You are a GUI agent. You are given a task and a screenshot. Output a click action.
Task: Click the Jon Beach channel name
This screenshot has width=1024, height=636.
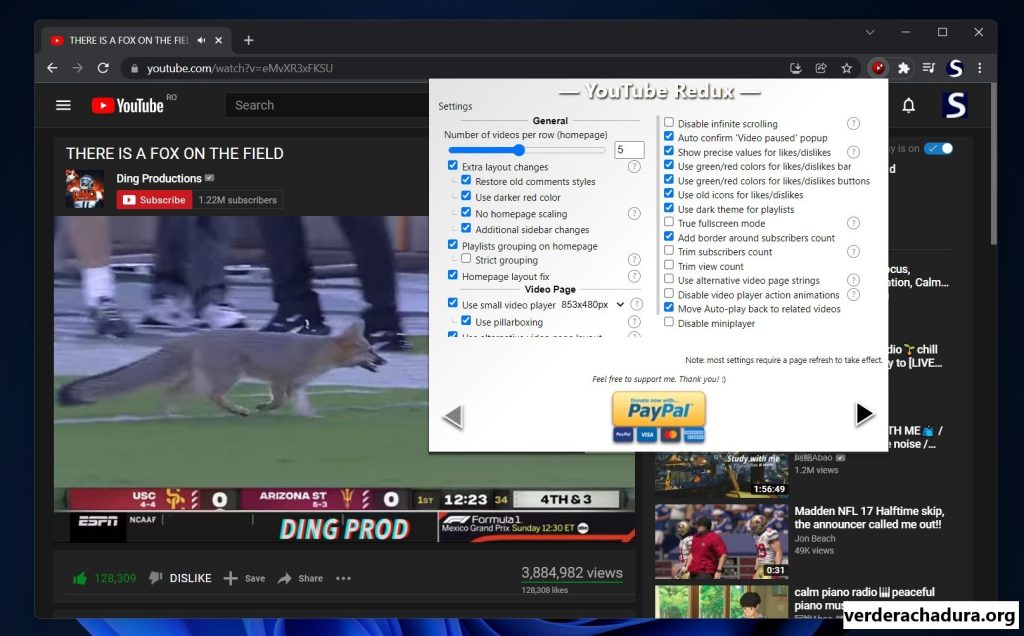click(814, 539)
